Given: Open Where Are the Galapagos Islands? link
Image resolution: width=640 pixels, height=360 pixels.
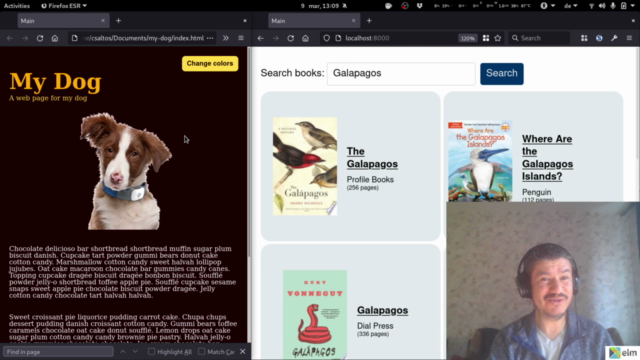Looking at the screenshot, I should (x=547, y=158).
